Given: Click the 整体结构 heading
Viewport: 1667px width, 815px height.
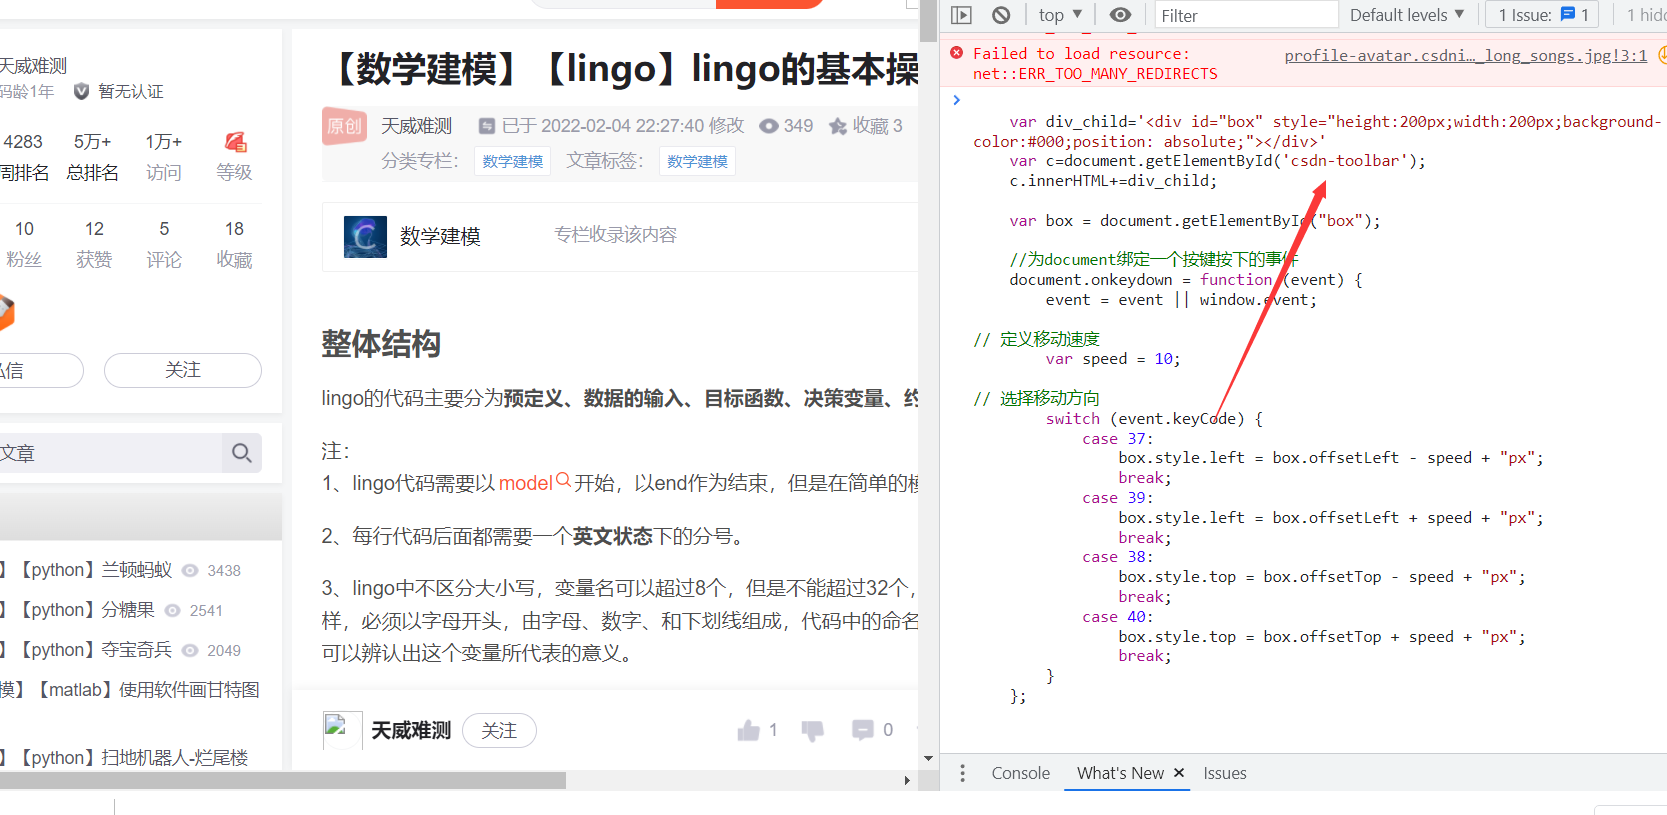Looking at the screenshot, I should 381,344.
